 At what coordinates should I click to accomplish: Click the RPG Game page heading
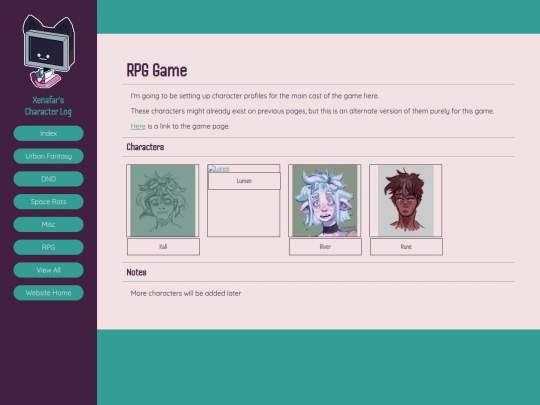coord(157,70)
